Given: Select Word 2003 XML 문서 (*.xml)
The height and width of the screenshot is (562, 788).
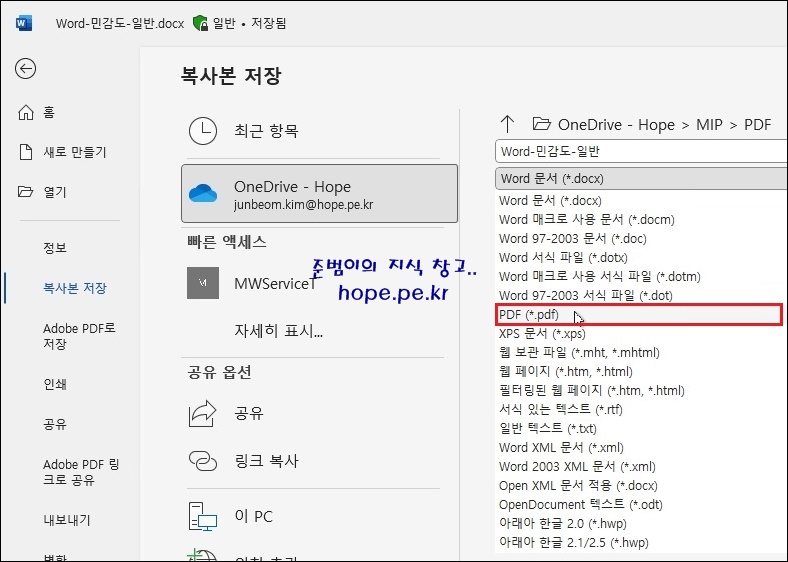Looking at the screenshot, I should pyautogui.click(x=577, y=467).
